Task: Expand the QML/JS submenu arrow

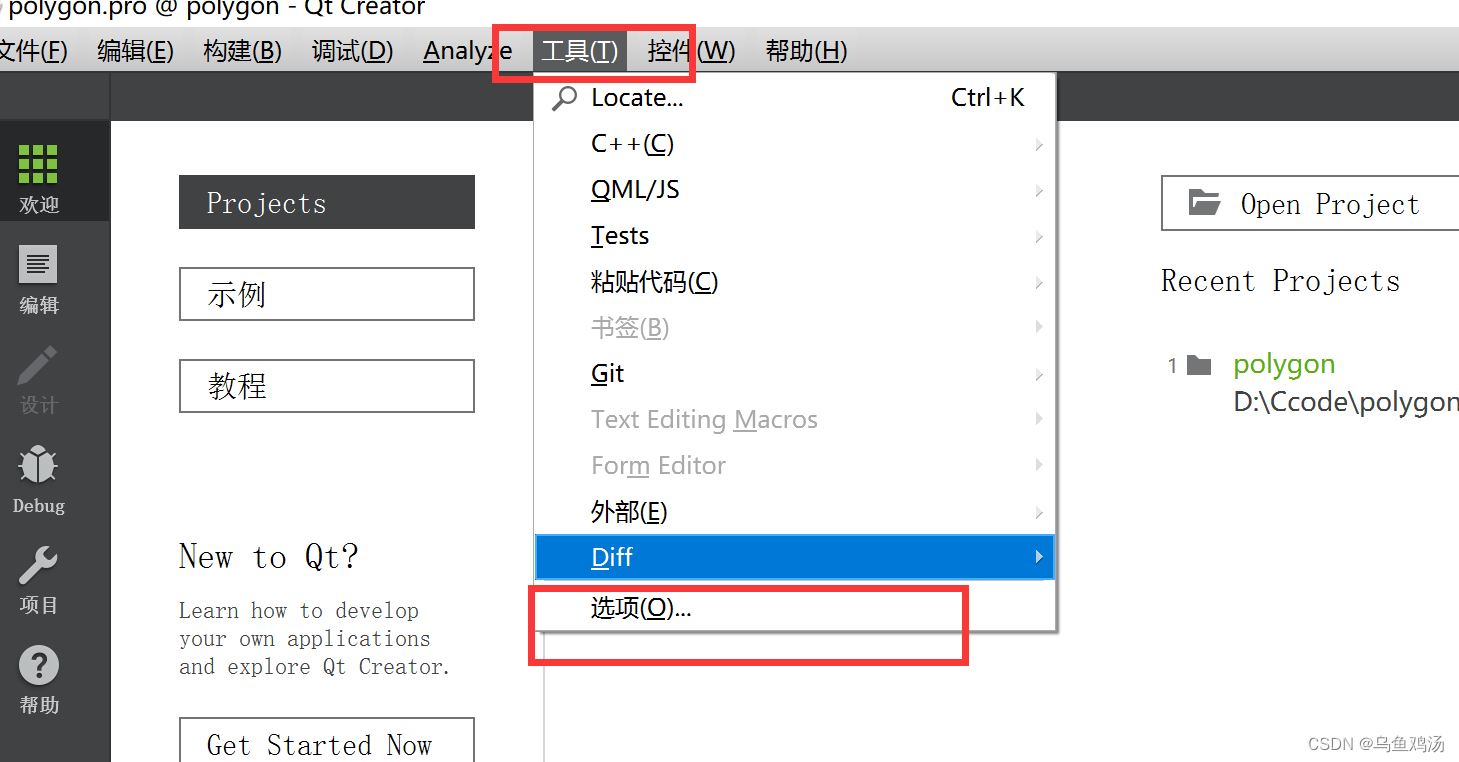Action: [1039, 191]
